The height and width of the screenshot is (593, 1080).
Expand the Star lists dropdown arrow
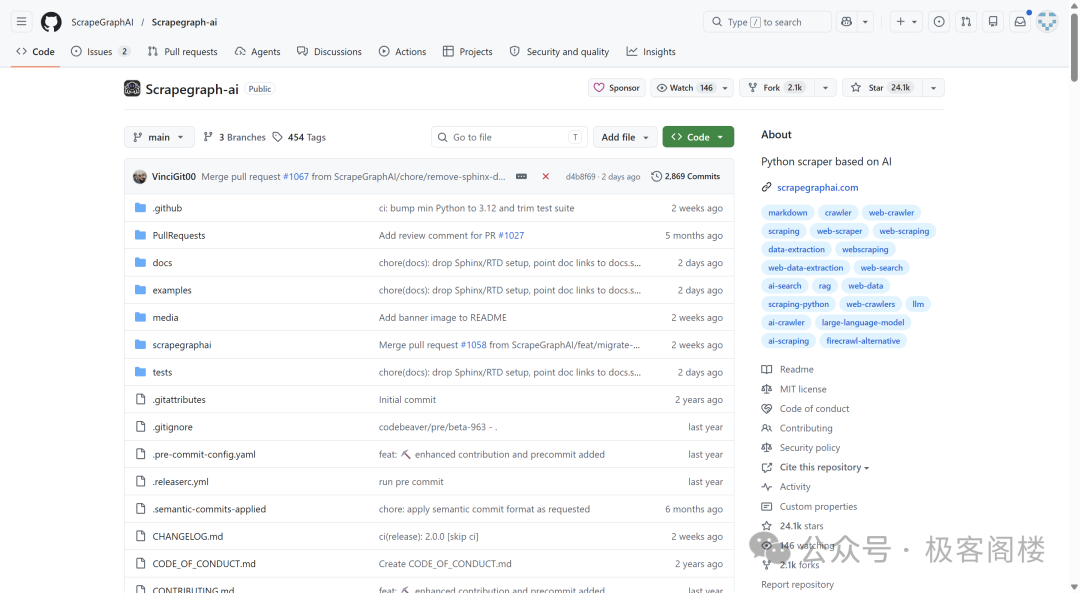pyautogui.click(x=933, y=87)
